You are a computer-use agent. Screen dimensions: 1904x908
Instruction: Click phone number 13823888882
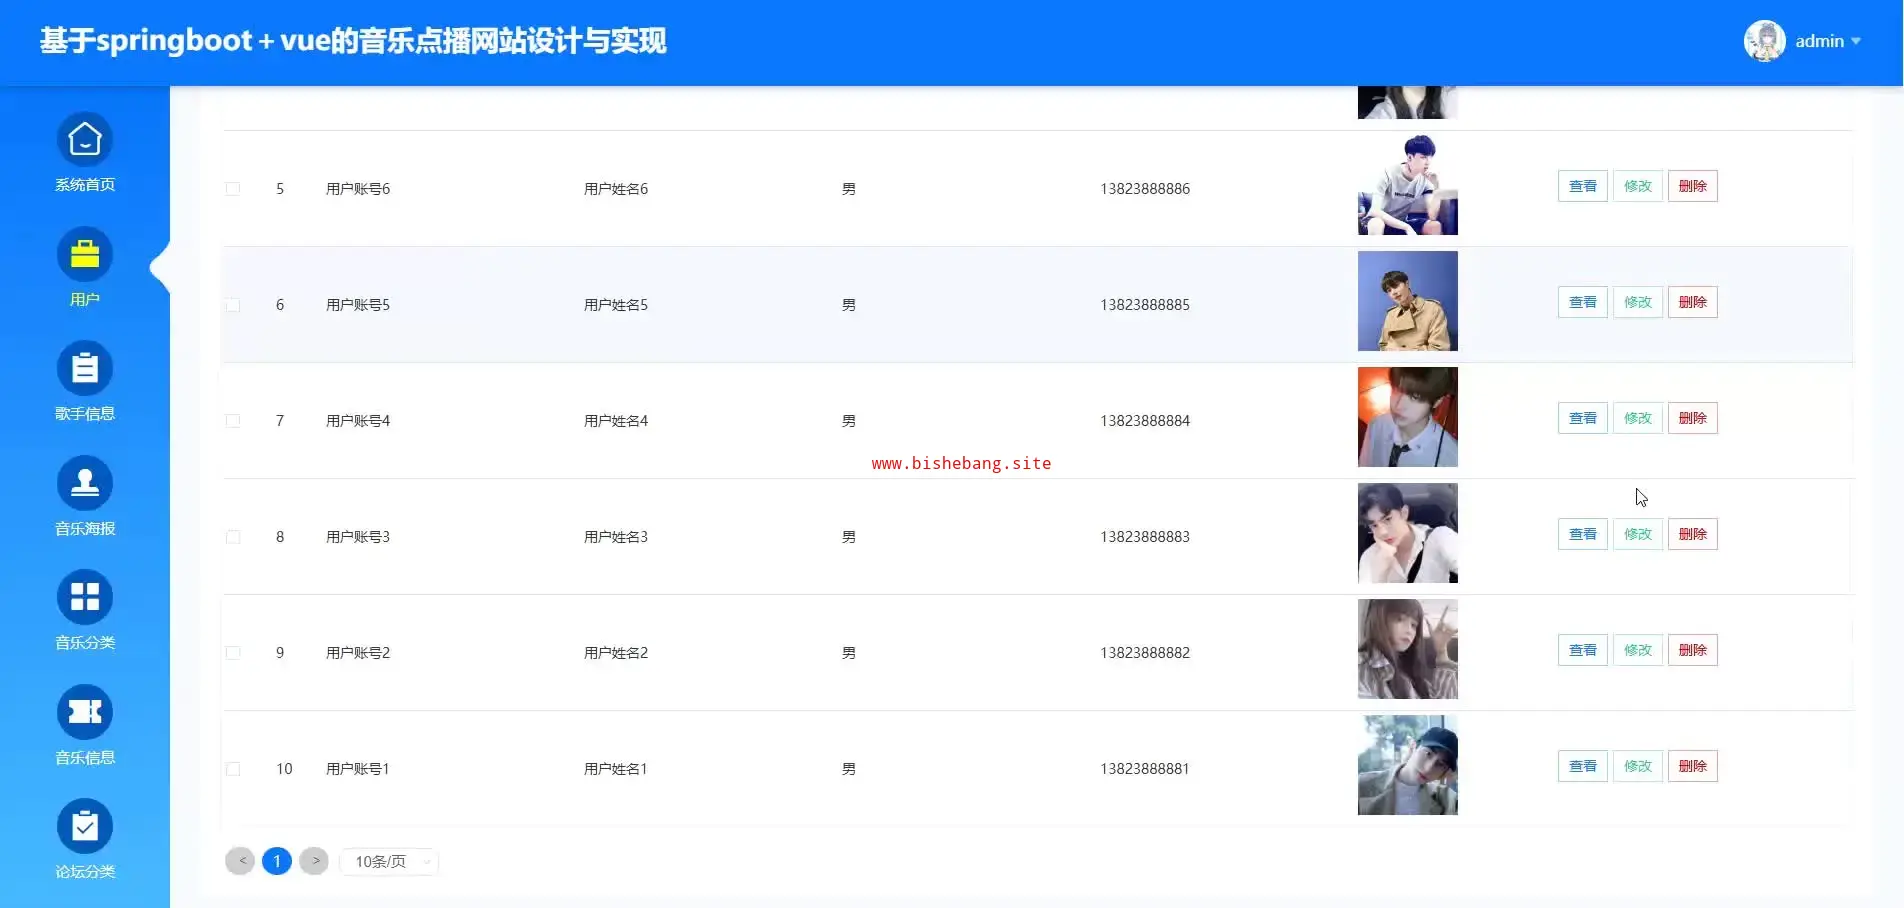(1145, 653)
